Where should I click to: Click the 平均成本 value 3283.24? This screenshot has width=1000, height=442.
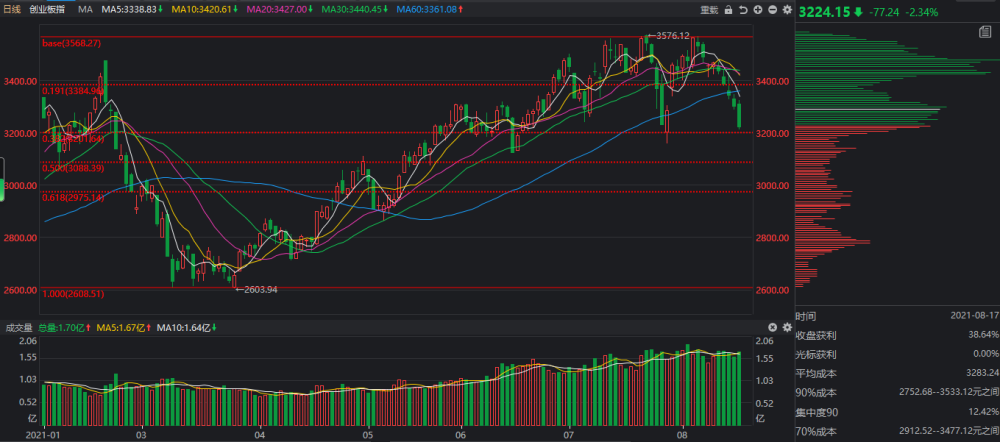tap(982, 373)
